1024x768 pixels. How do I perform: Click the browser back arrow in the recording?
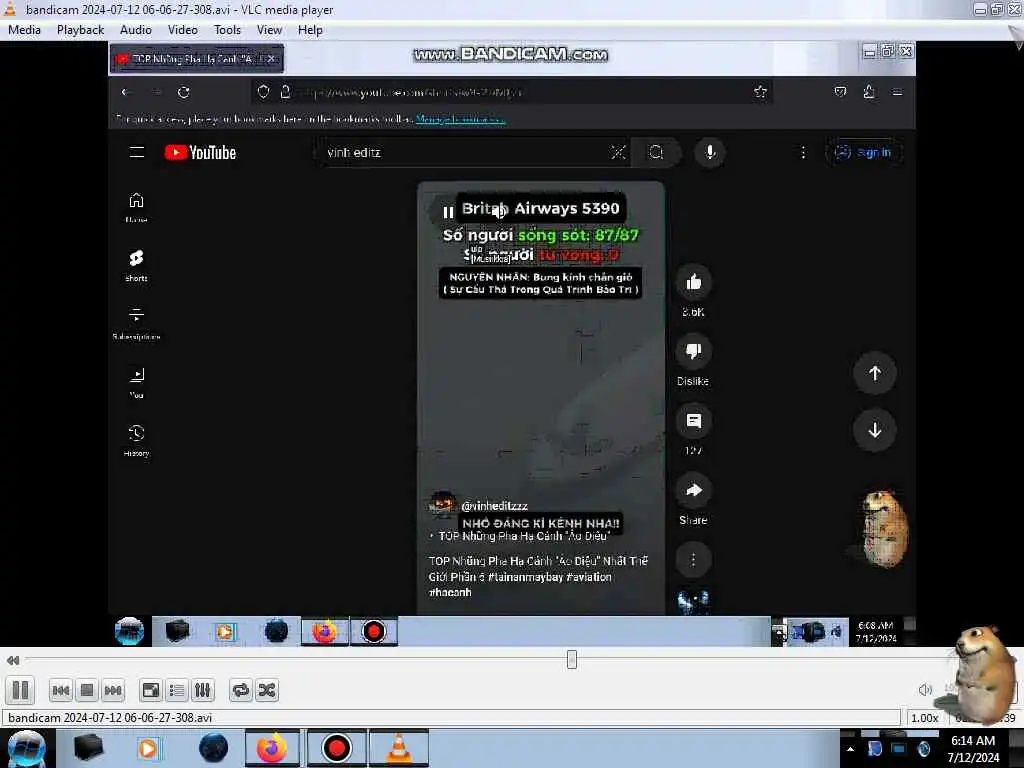125,92
